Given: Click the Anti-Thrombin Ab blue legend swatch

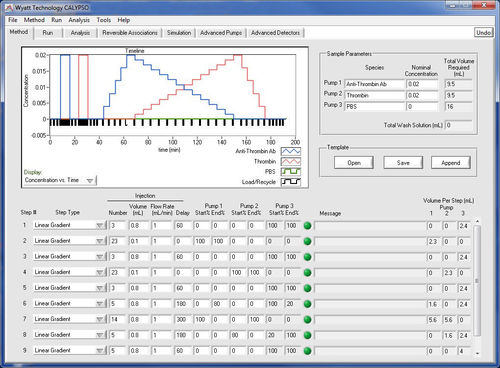Looking at the screenshot, I should [x=291, y=151].
